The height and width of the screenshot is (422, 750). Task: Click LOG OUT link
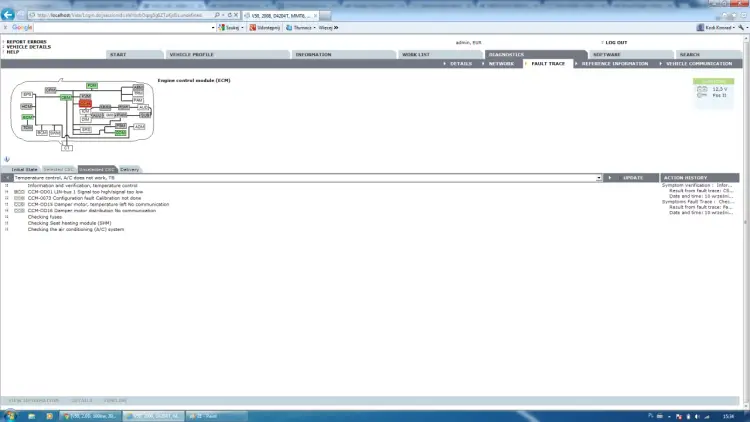click(616, 43)
